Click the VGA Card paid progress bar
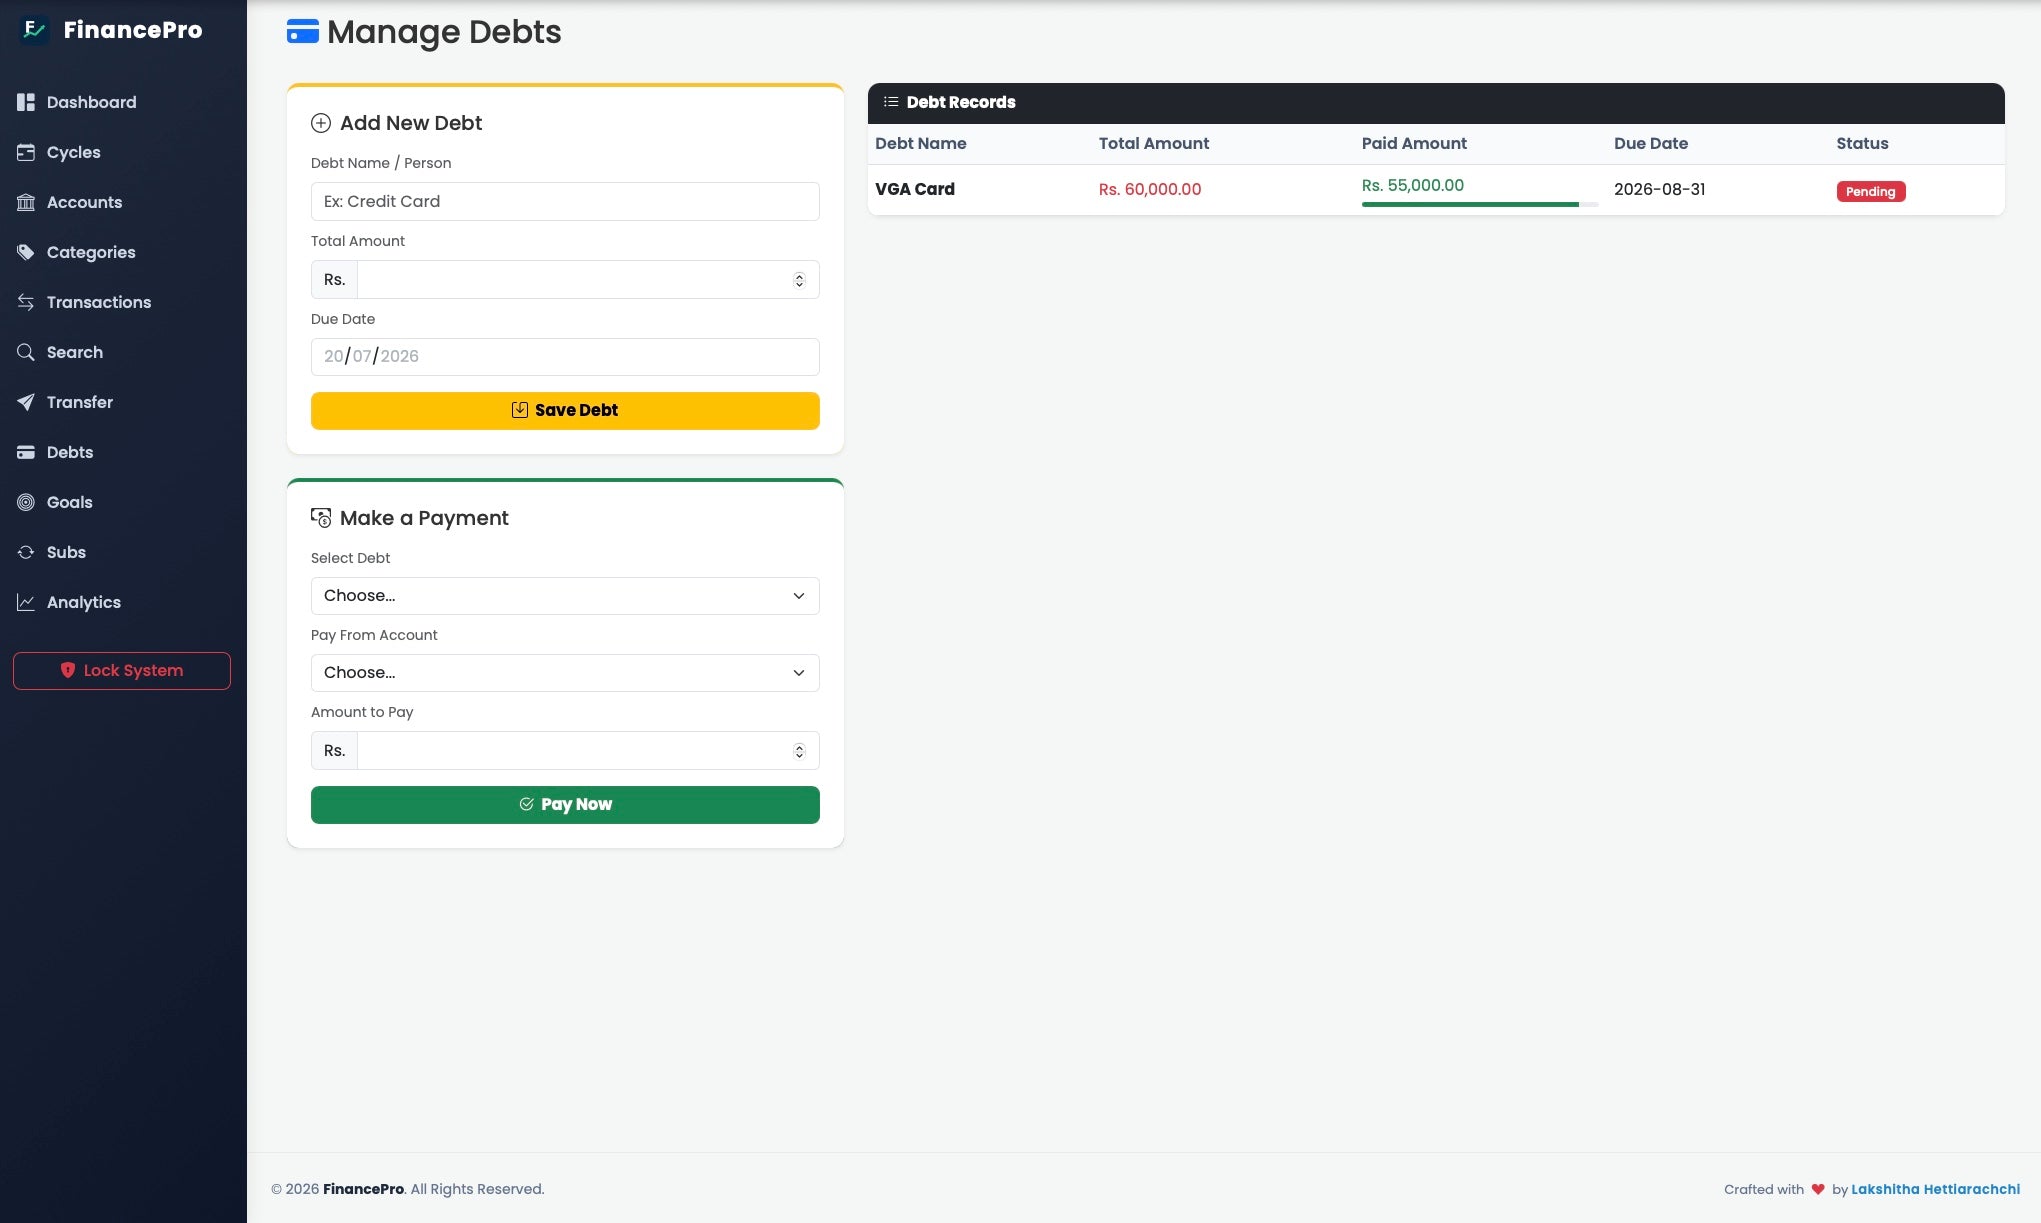This screenshot has width=2041, height=1223. pyautogui.click(x=1480, y=205)
